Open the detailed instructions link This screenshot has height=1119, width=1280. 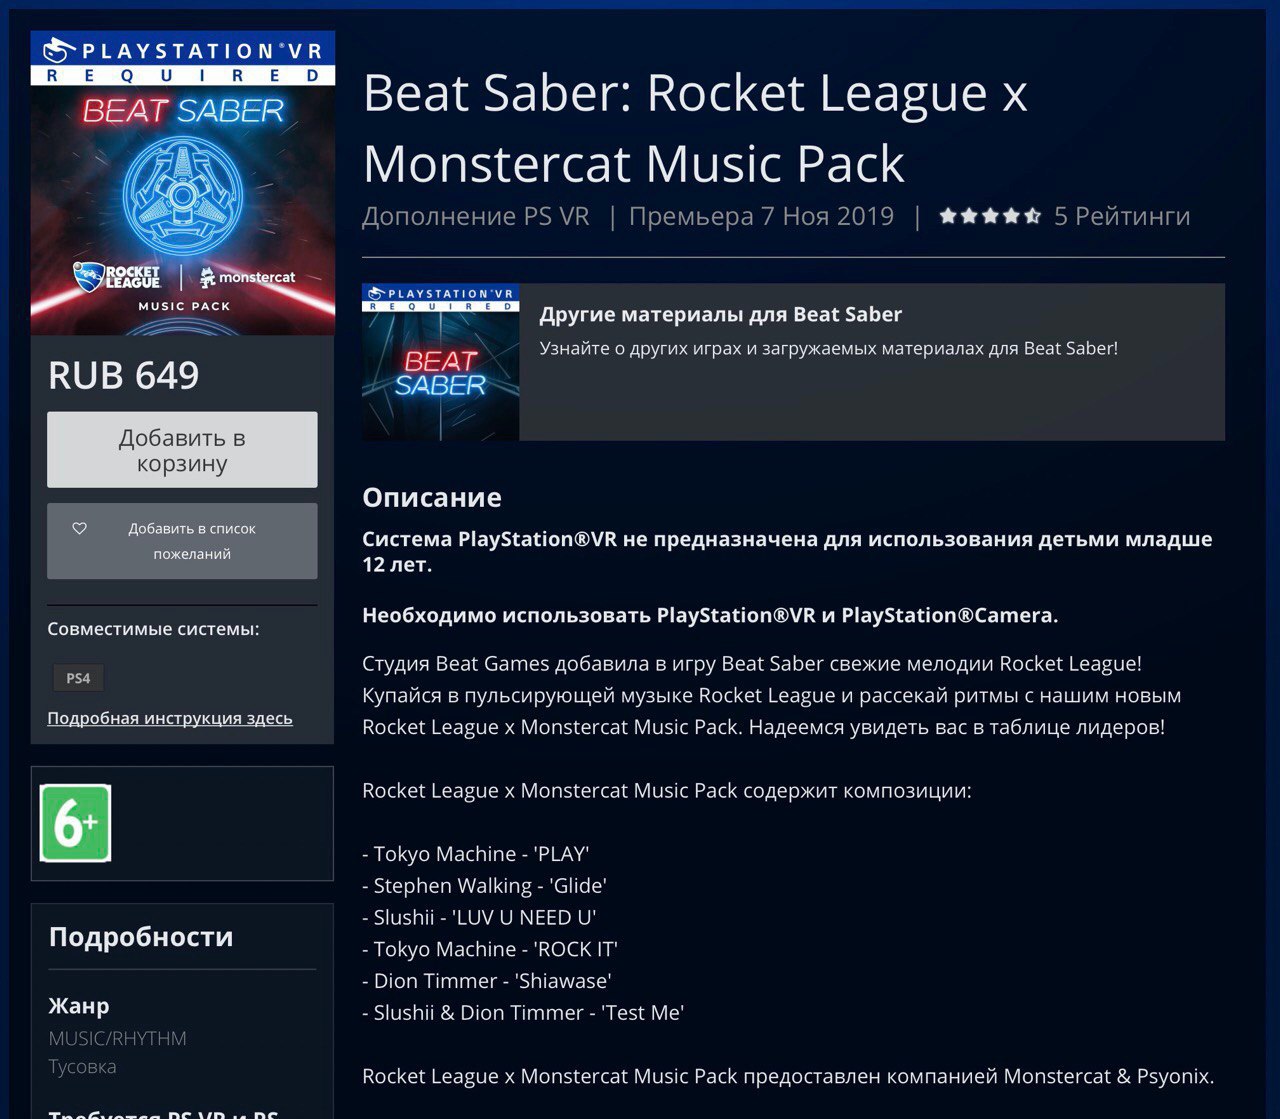coord(170,718)
